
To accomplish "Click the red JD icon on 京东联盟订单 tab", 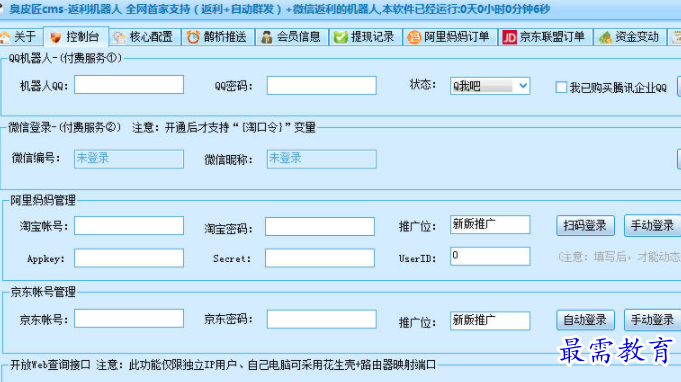I will pos(509,37).
